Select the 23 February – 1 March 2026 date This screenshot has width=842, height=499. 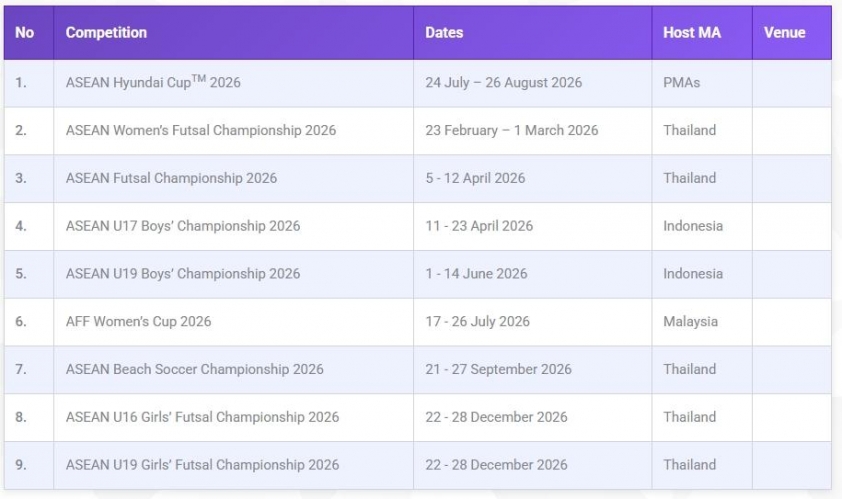click(512, 130)
